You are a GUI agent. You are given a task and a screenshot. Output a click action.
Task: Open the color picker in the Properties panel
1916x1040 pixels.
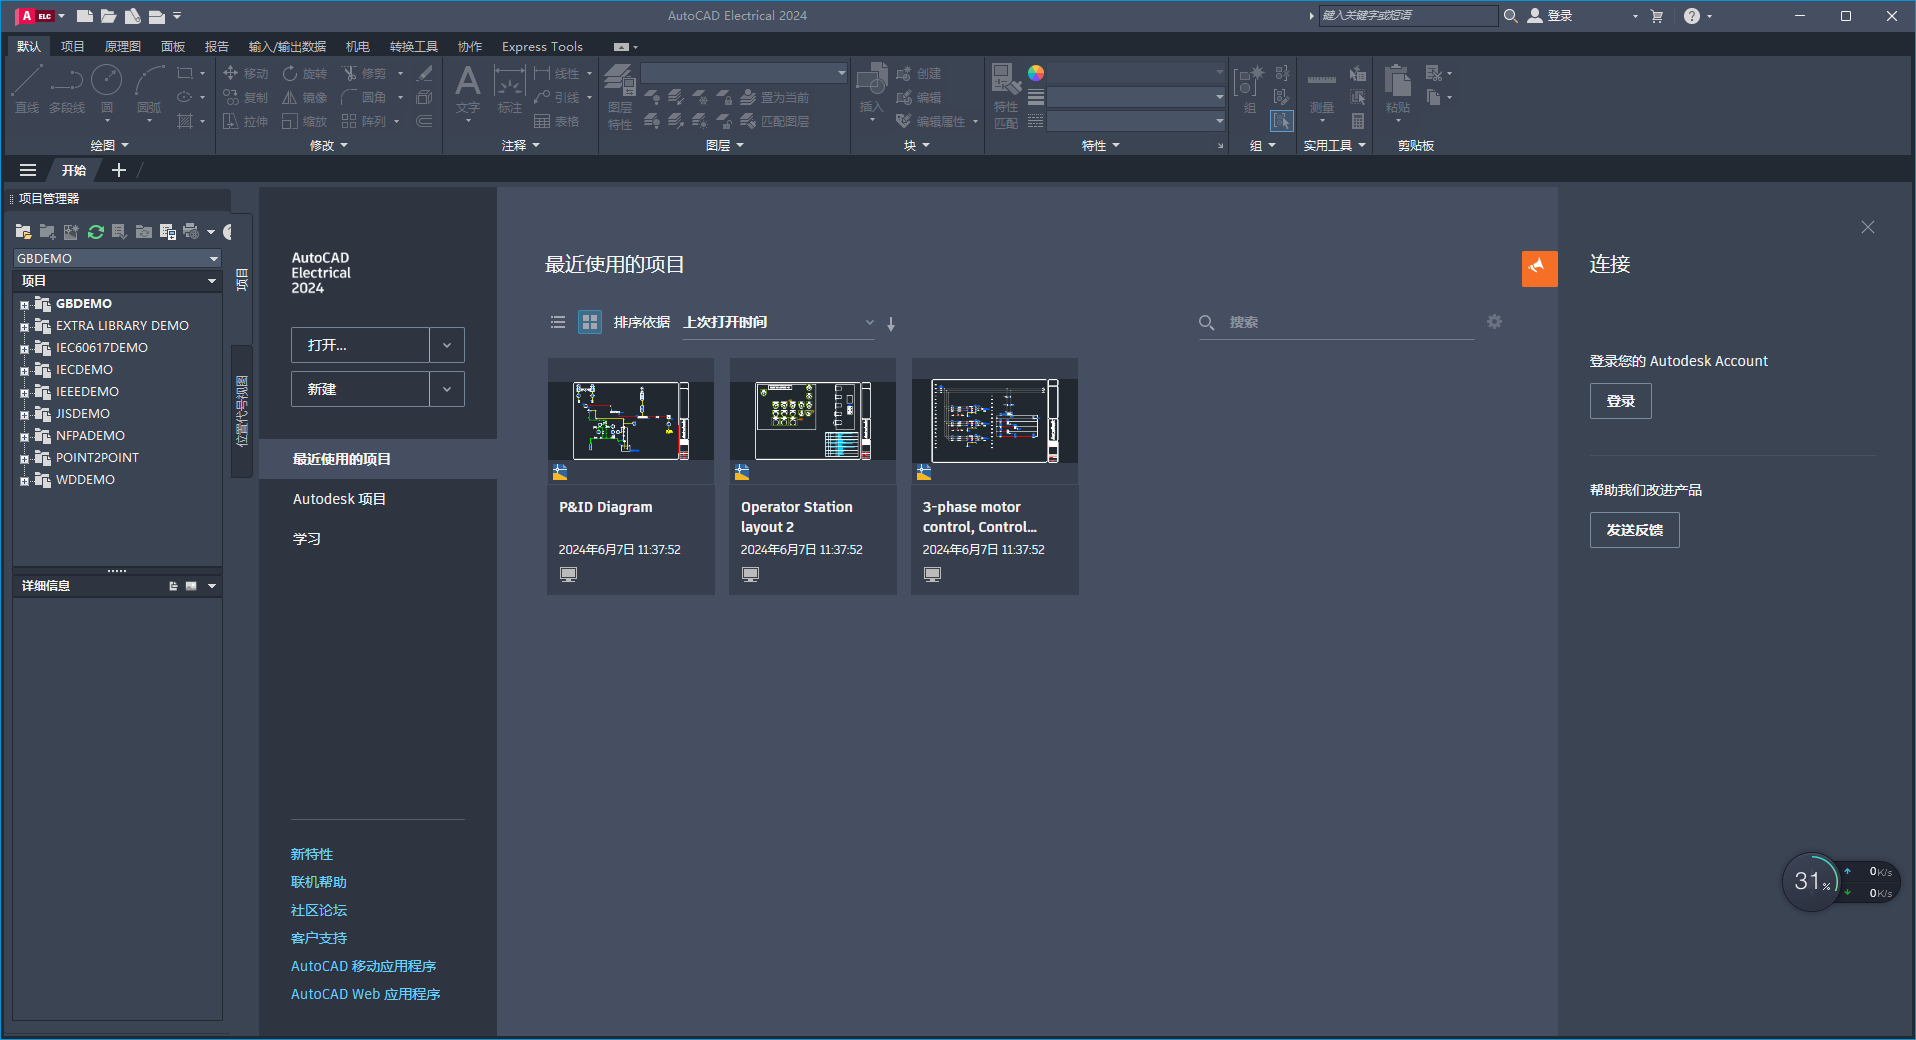1038,72
